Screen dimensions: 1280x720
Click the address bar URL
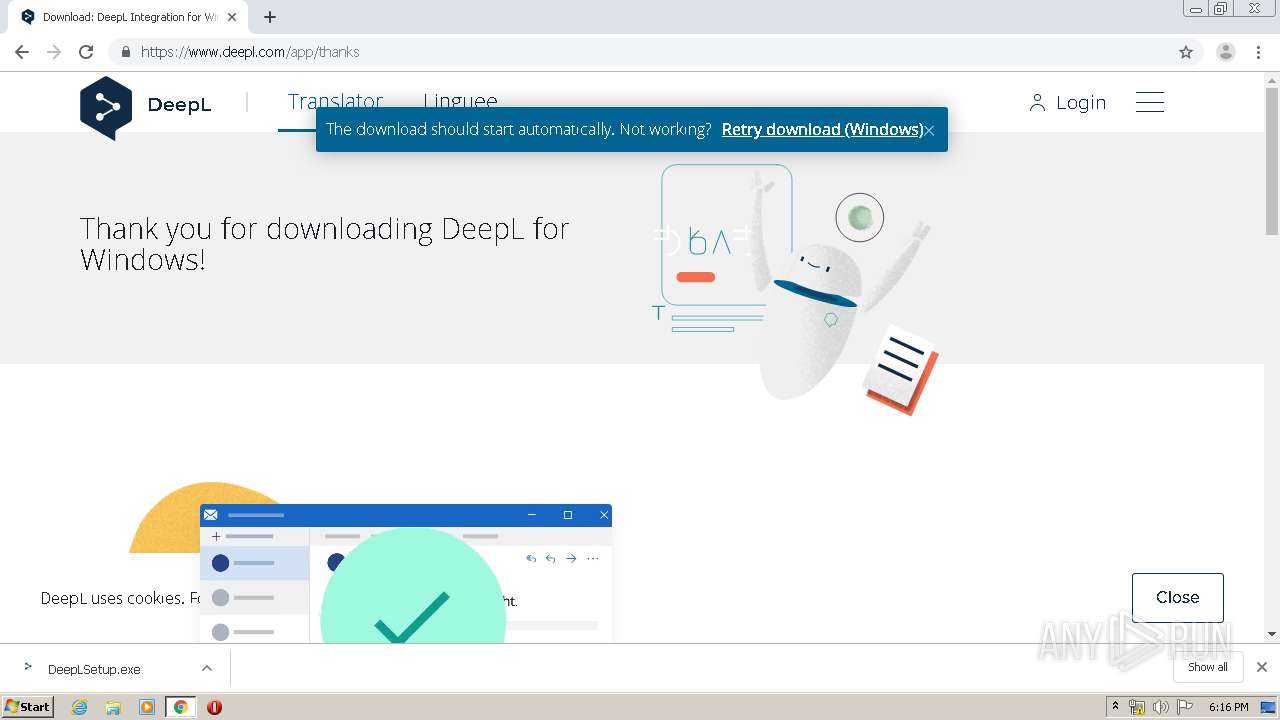coord(250,52)
